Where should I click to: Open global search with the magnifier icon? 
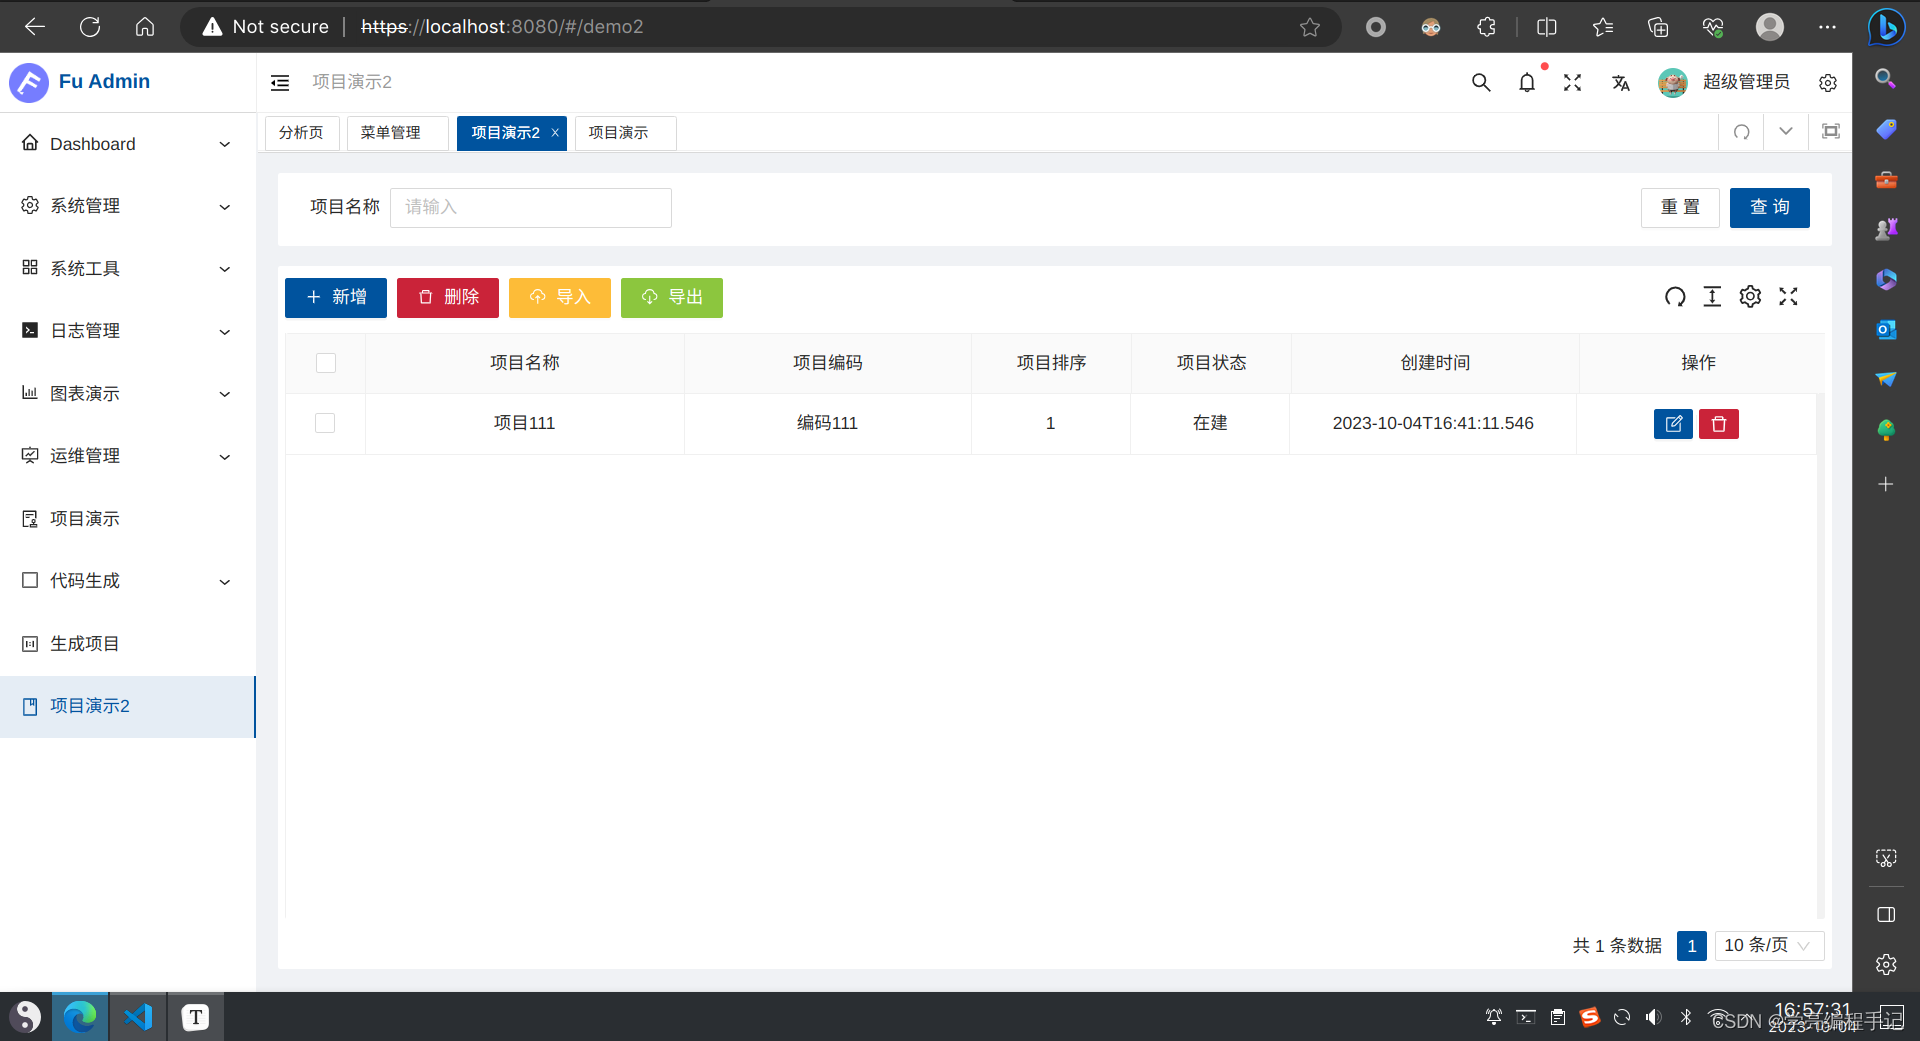pos(1481,83)
